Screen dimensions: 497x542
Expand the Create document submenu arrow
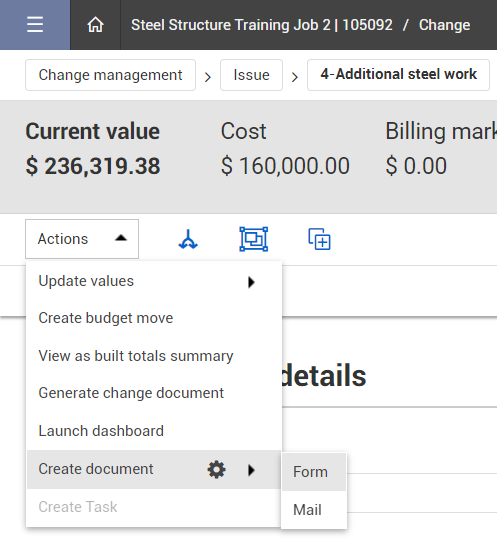(x=252, y=470)
